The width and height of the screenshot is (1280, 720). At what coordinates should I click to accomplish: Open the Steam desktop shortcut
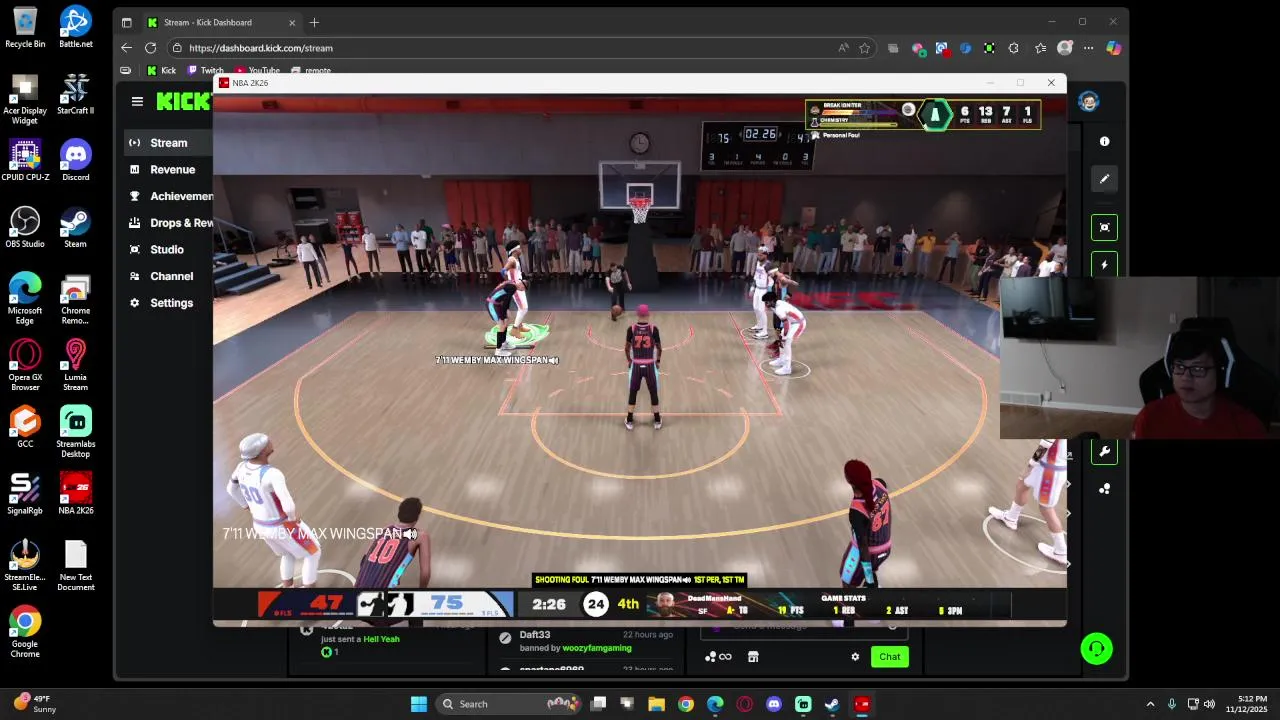tap(75, 228)
